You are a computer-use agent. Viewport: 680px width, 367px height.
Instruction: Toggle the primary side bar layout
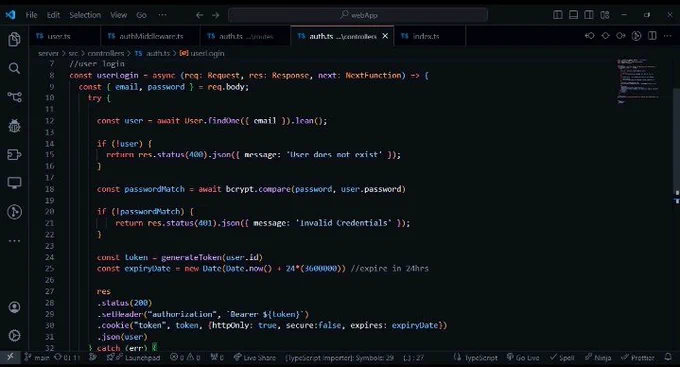tap(558, 15)
